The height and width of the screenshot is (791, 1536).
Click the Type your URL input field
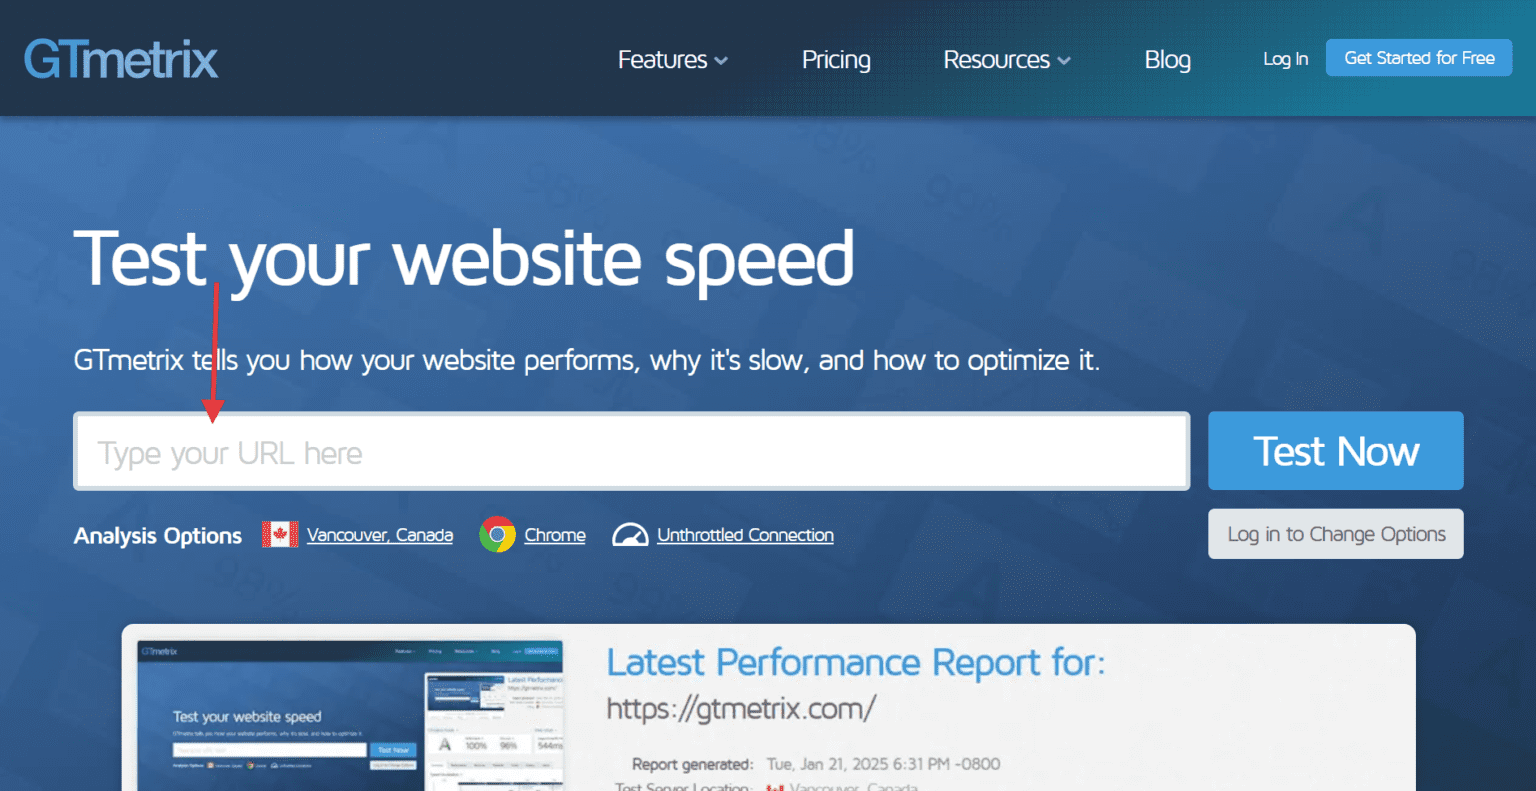[630, 451]
